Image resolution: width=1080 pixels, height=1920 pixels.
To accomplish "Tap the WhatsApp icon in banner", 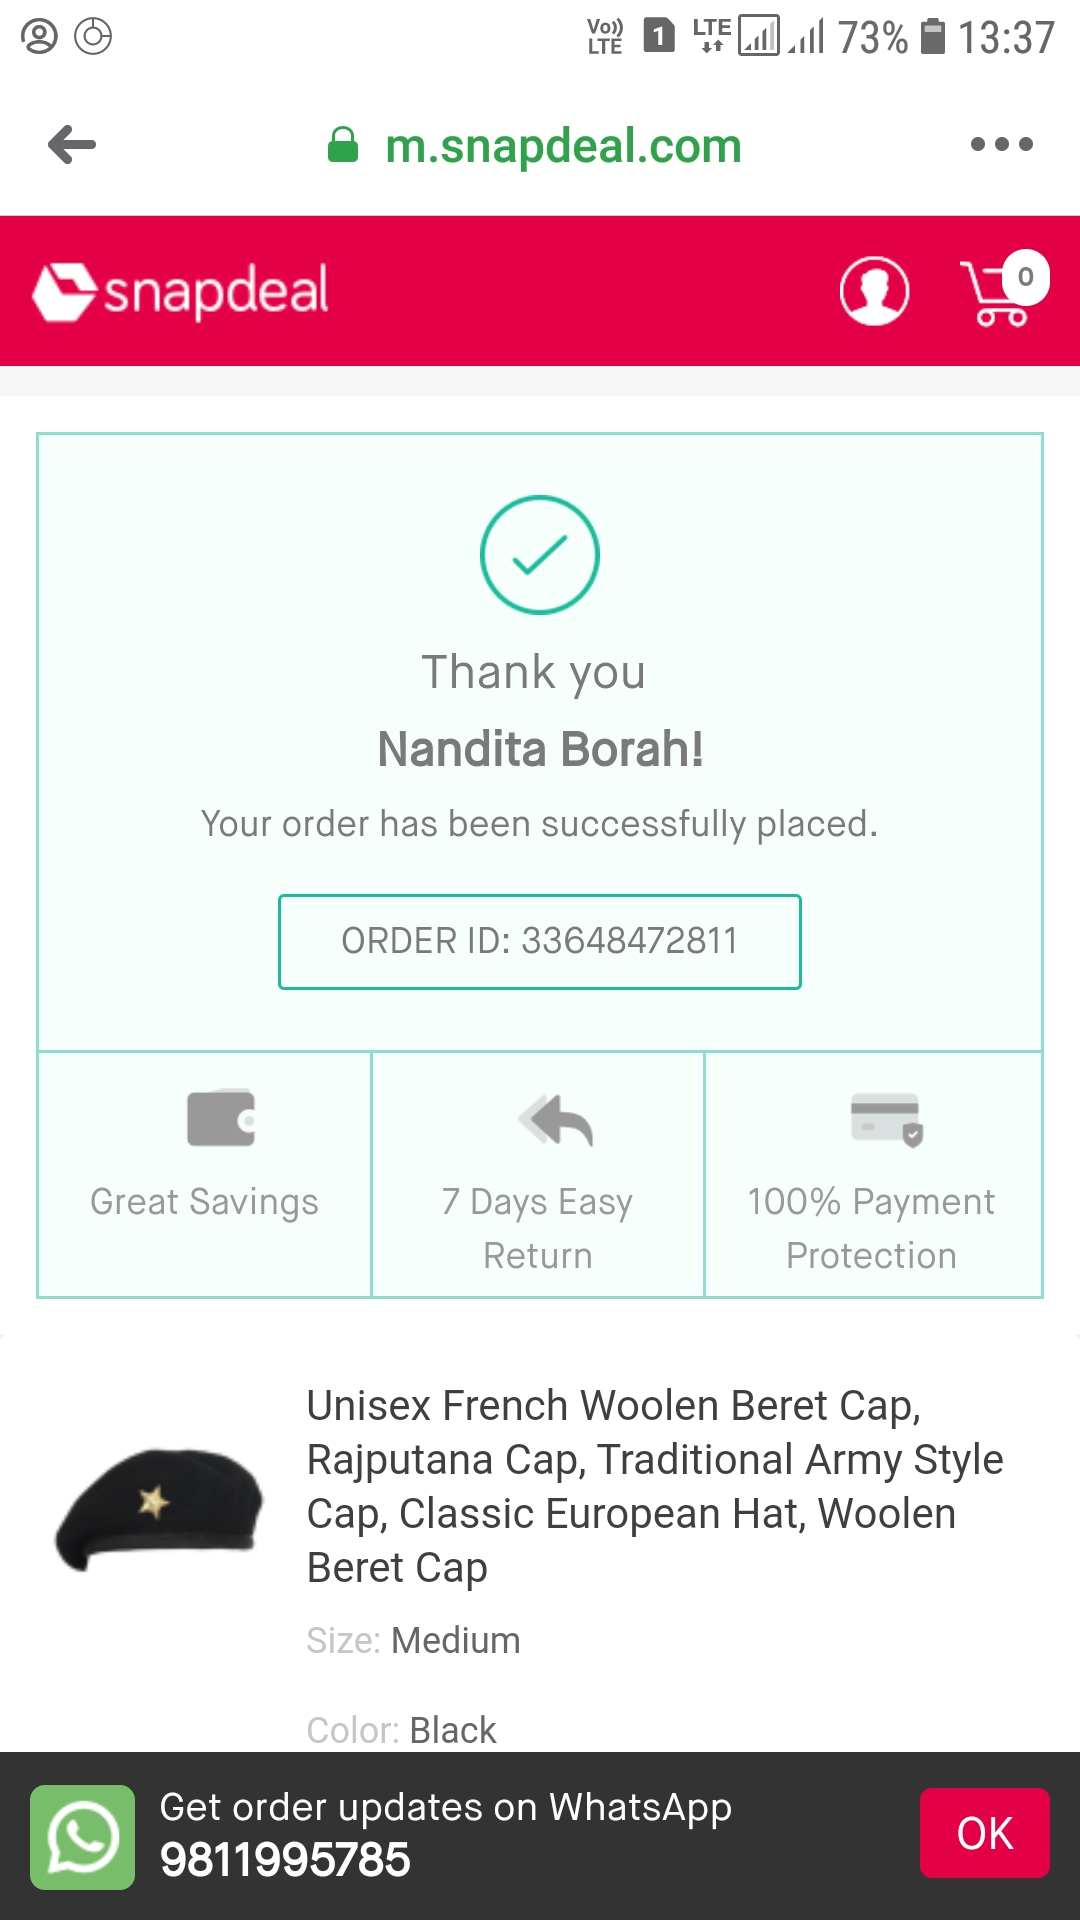I will pyautogui.click(x=82, y=1837).
